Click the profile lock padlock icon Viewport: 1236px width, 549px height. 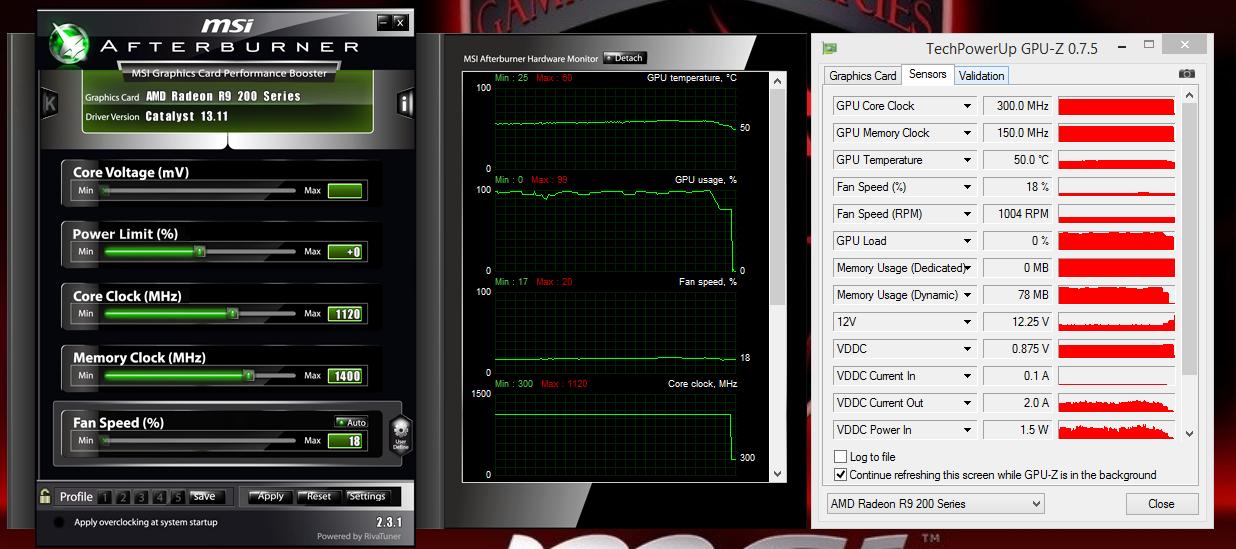click(x=45, y=495)
